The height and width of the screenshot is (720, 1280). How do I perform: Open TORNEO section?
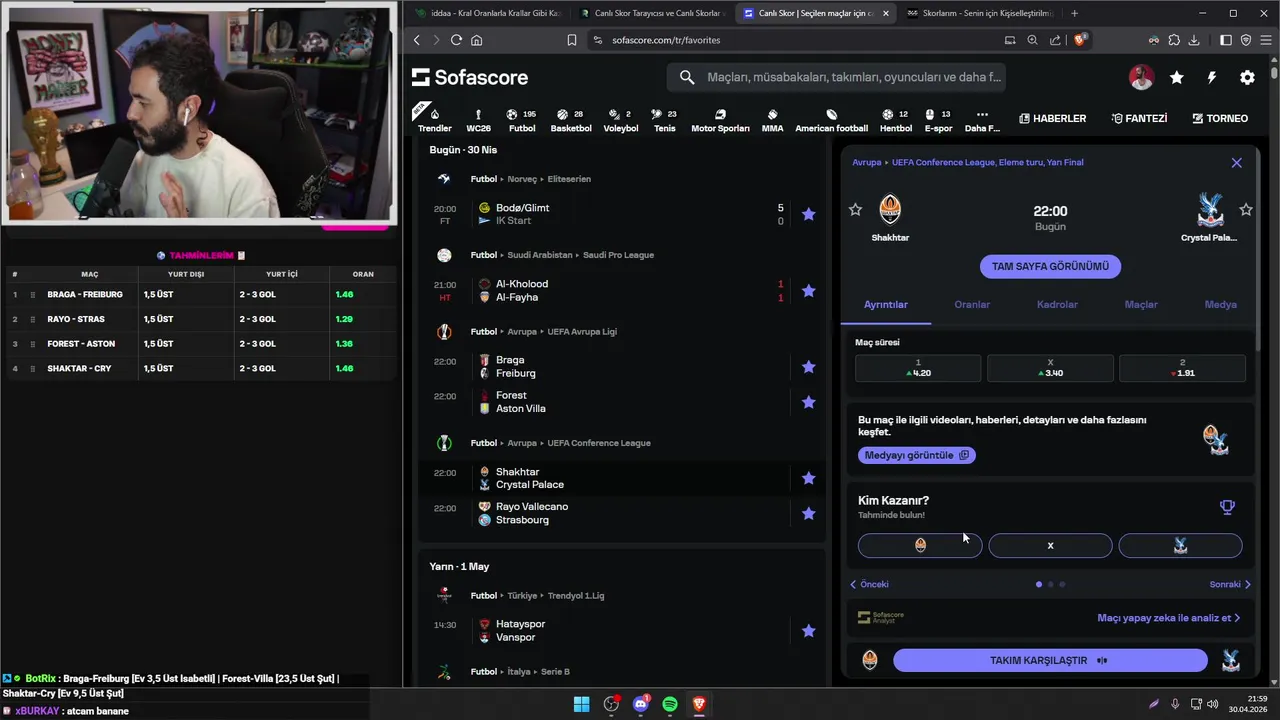pyautogui.click(x=1220, y=118)
